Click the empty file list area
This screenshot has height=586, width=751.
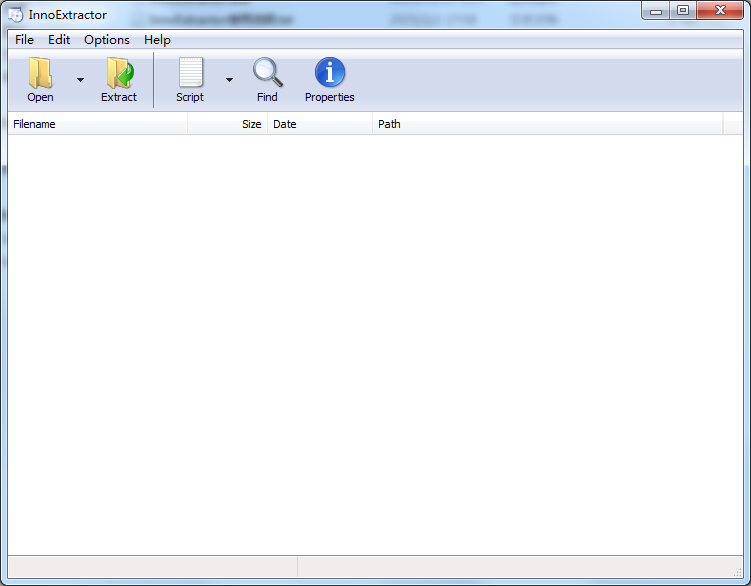[375, 340]
